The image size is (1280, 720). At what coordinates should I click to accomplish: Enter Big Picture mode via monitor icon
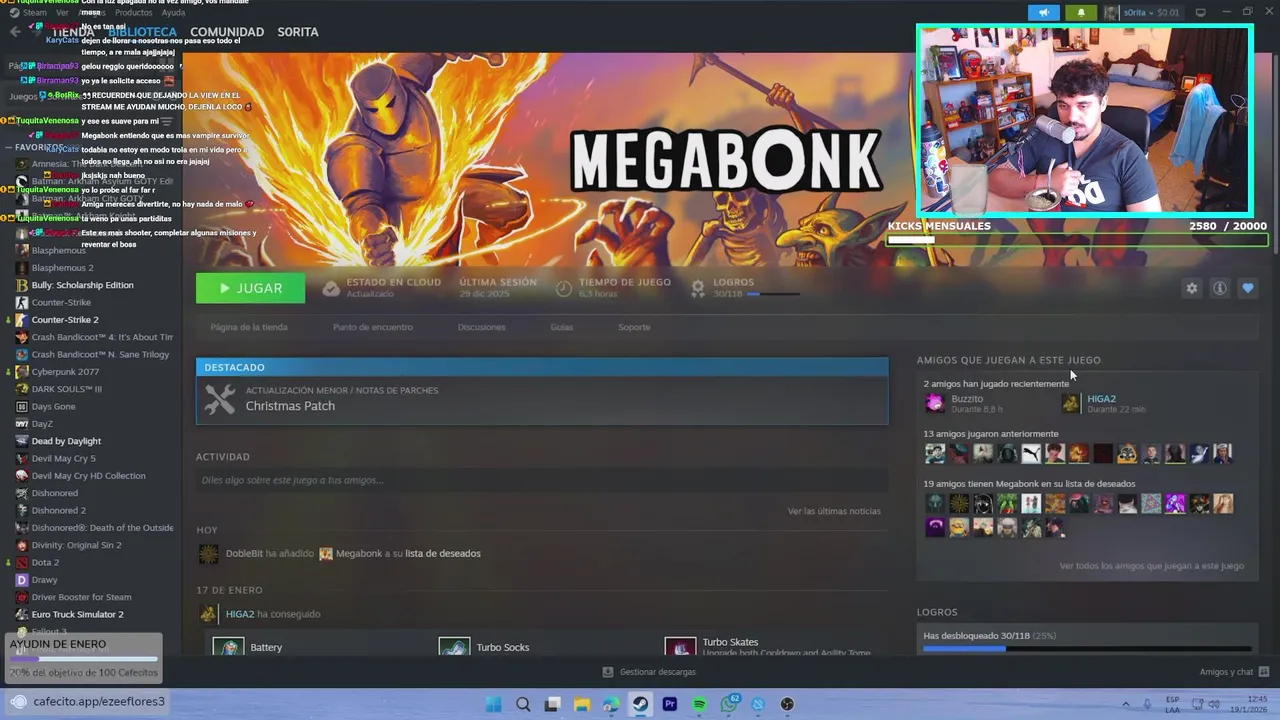(x=1200, y=13)
